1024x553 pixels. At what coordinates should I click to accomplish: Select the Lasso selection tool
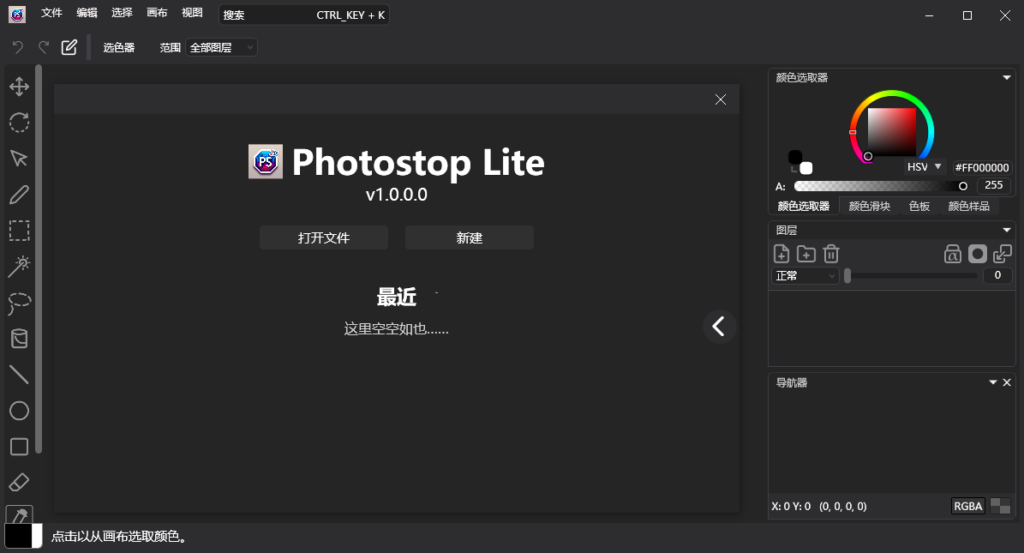pos(19,303)
